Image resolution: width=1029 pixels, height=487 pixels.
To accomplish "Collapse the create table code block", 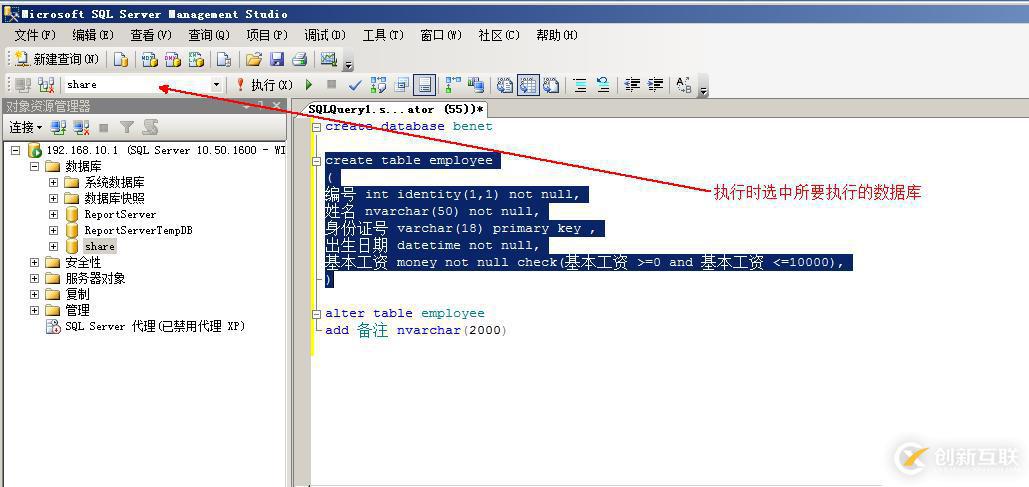I will point(316,161).
